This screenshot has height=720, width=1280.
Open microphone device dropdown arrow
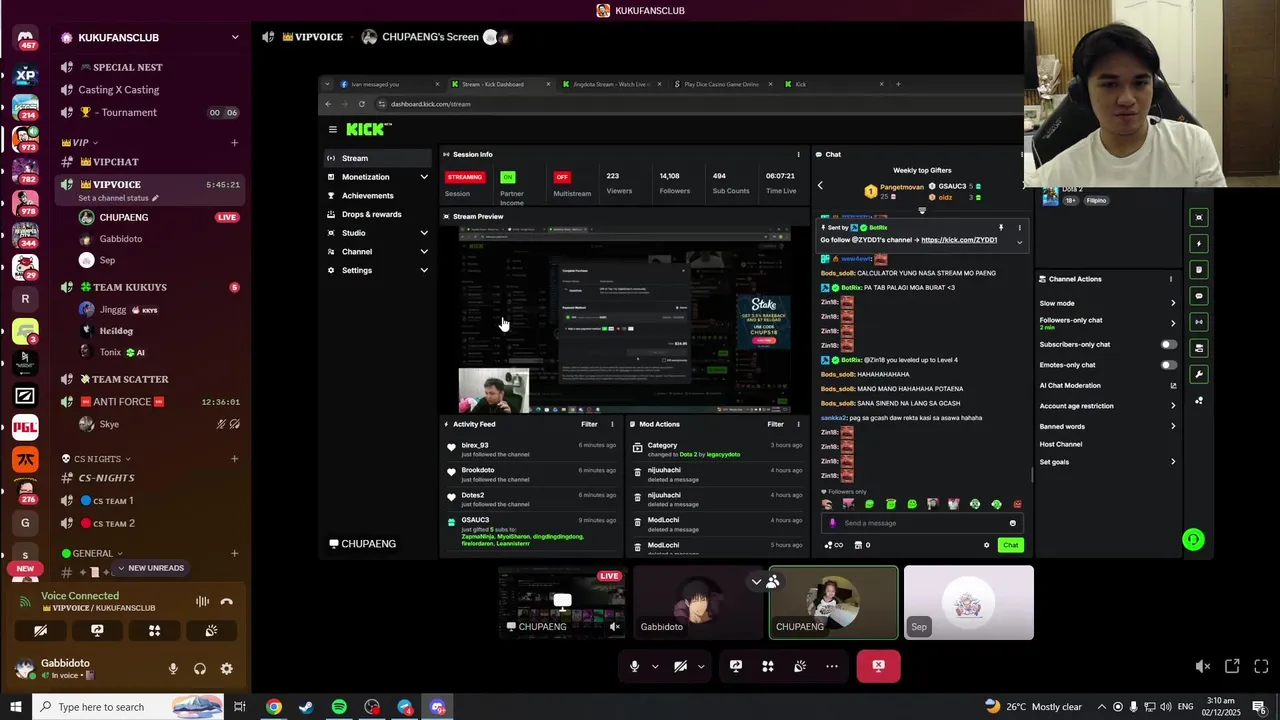tap(655, 666)
